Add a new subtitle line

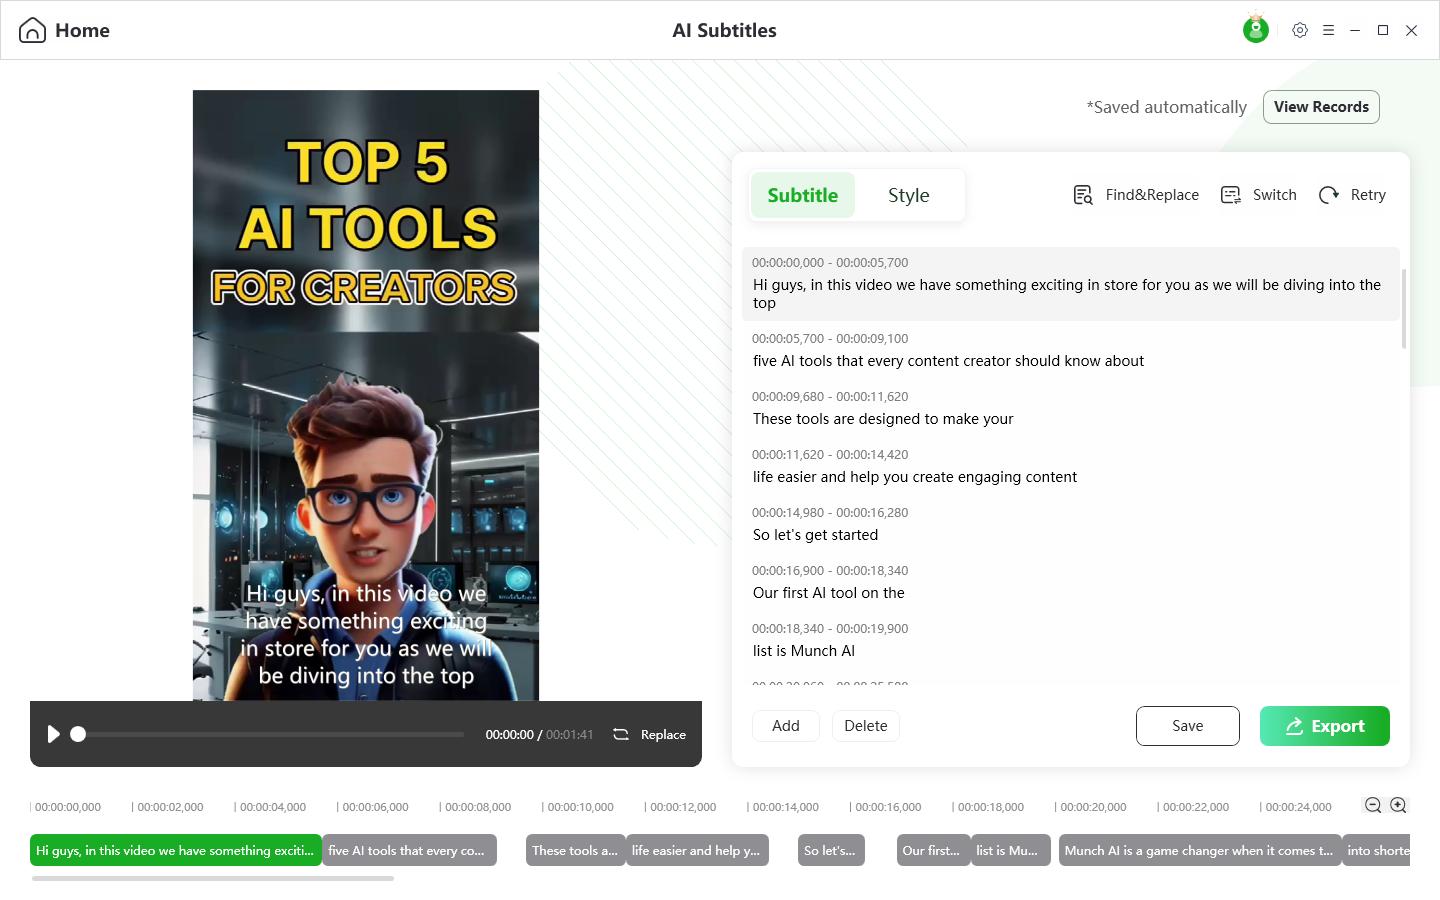click(786, 726)
